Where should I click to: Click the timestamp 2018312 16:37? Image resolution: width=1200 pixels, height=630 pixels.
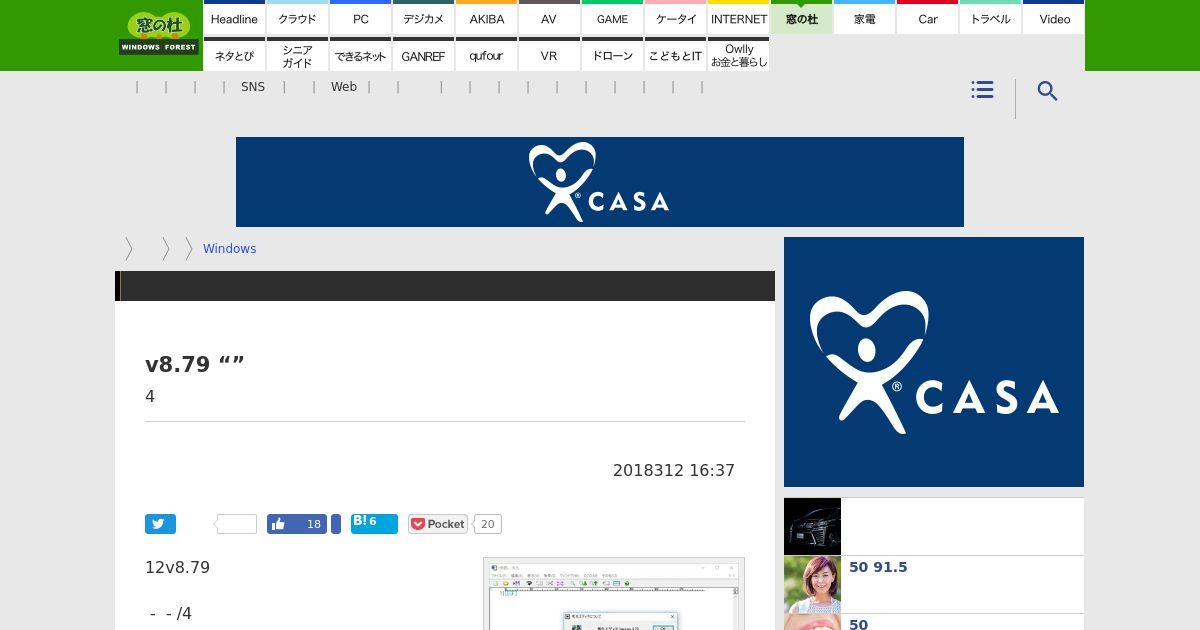click(x=674, y=470)
